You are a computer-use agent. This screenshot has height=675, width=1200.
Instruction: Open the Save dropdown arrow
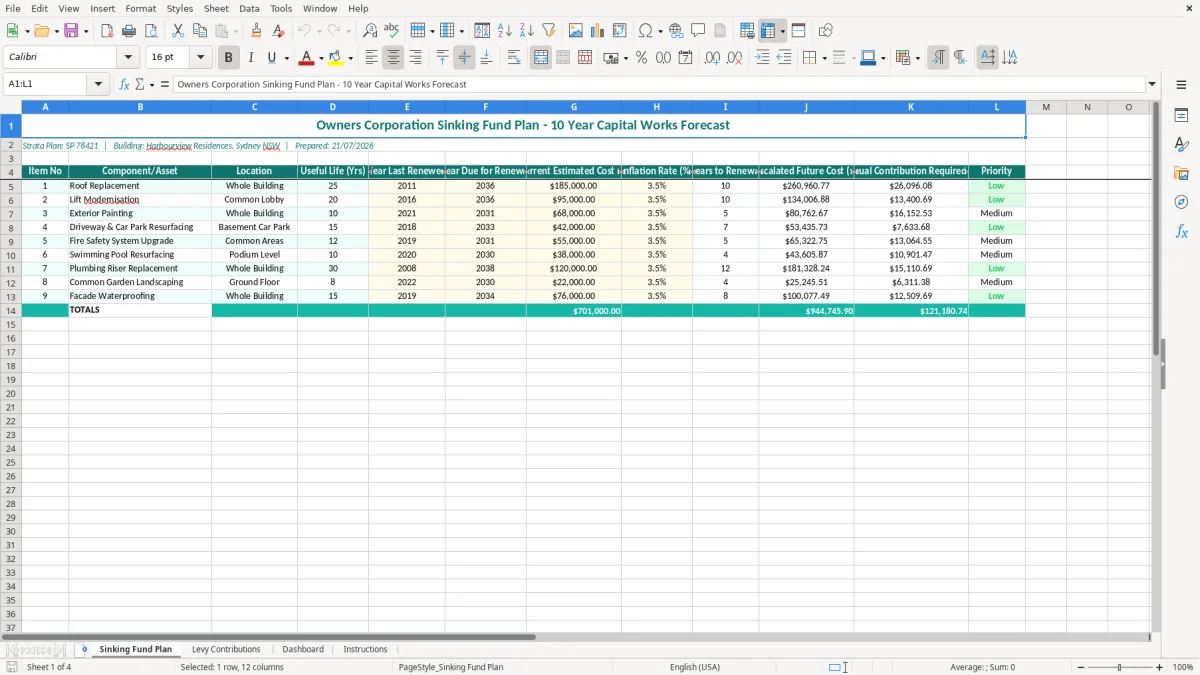point(86,31)
